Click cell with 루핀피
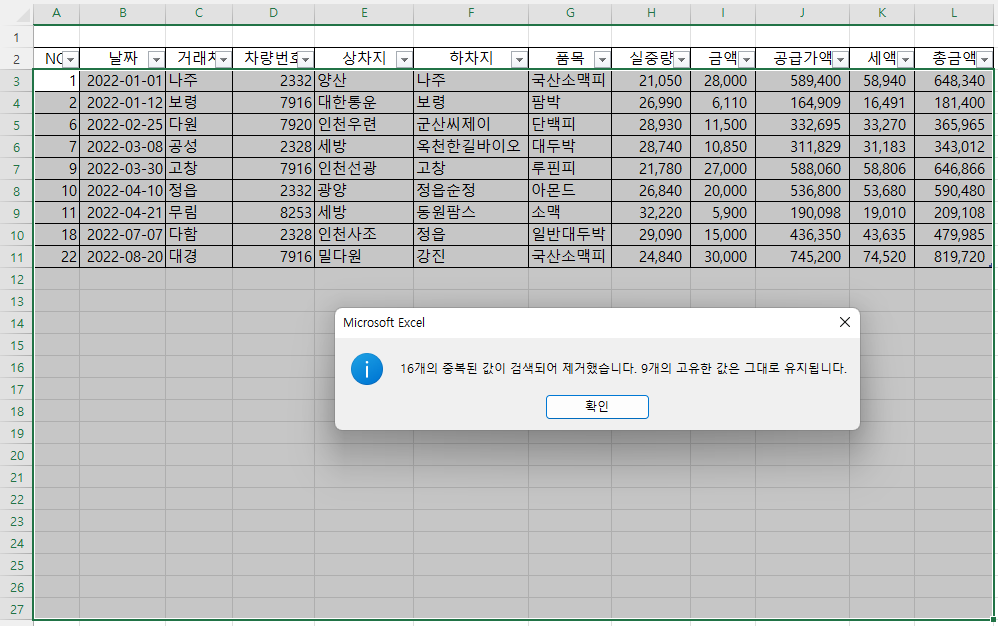Image resolution: width=998 pixels, height=626 pixels. tap(570, 169)
